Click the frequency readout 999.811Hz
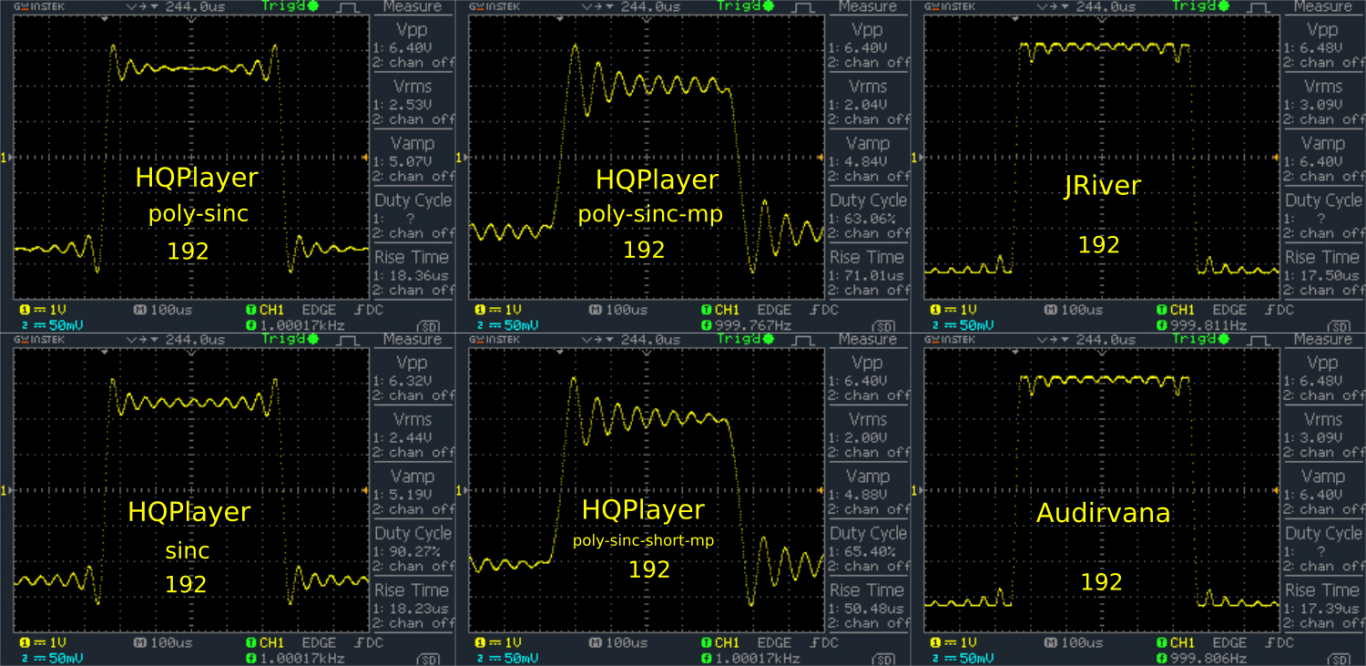Screen dimensions: 1366x666 [1206, 326]
